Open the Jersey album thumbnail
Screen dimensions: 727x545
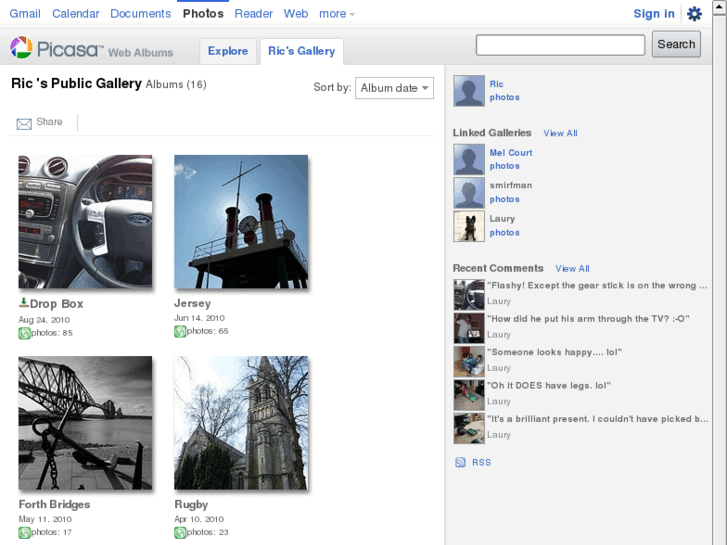[x=241, y=222]
